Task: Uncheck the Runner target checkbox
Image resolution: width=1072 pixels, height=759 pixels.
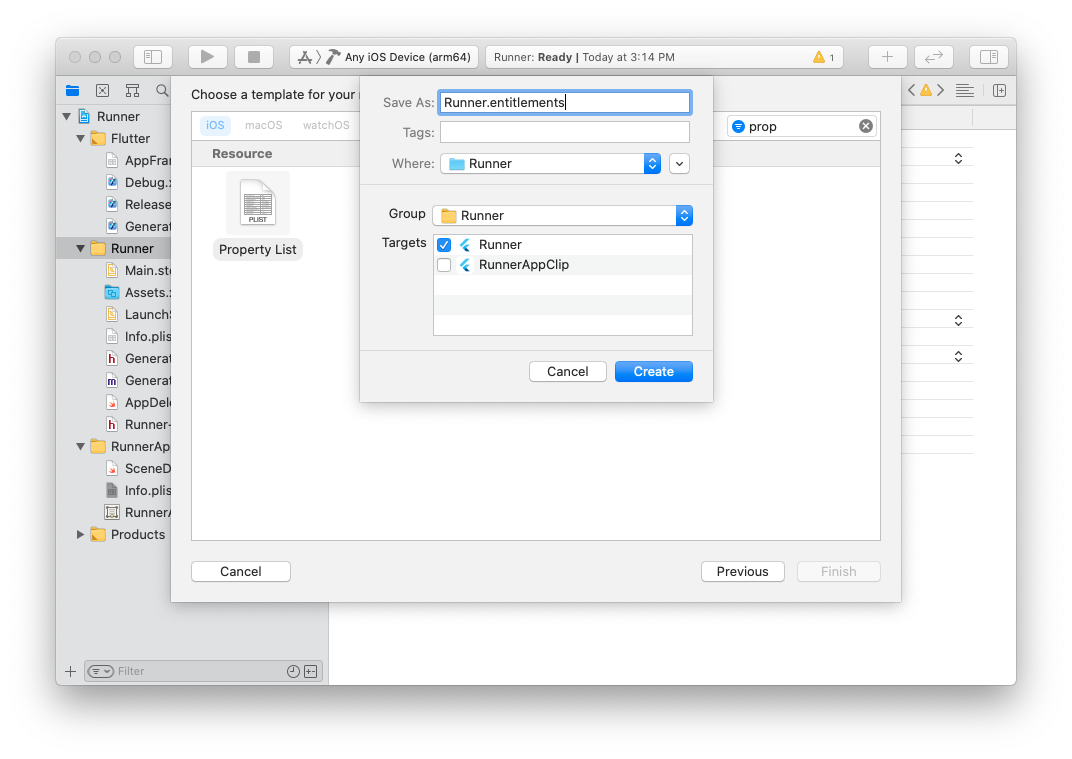Action: (444, 245)
